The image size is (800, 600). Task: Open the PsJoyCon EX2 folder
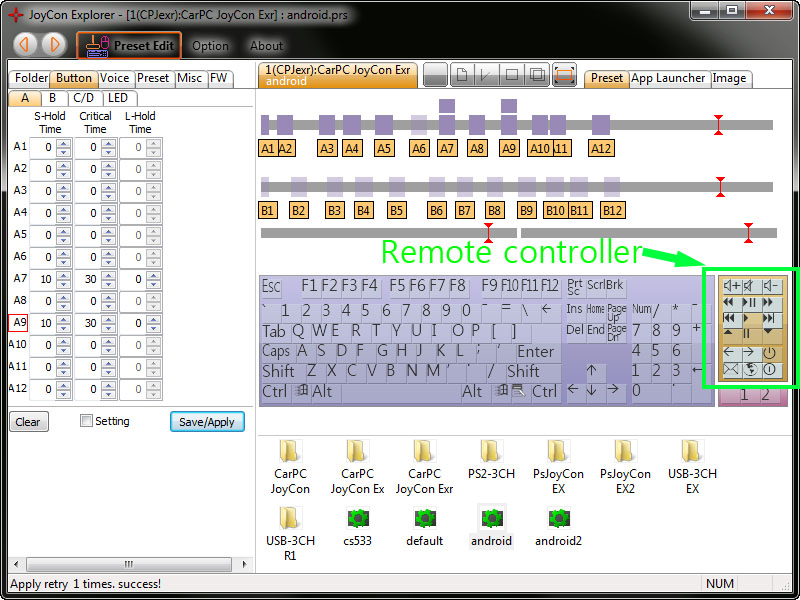point(625,467)
